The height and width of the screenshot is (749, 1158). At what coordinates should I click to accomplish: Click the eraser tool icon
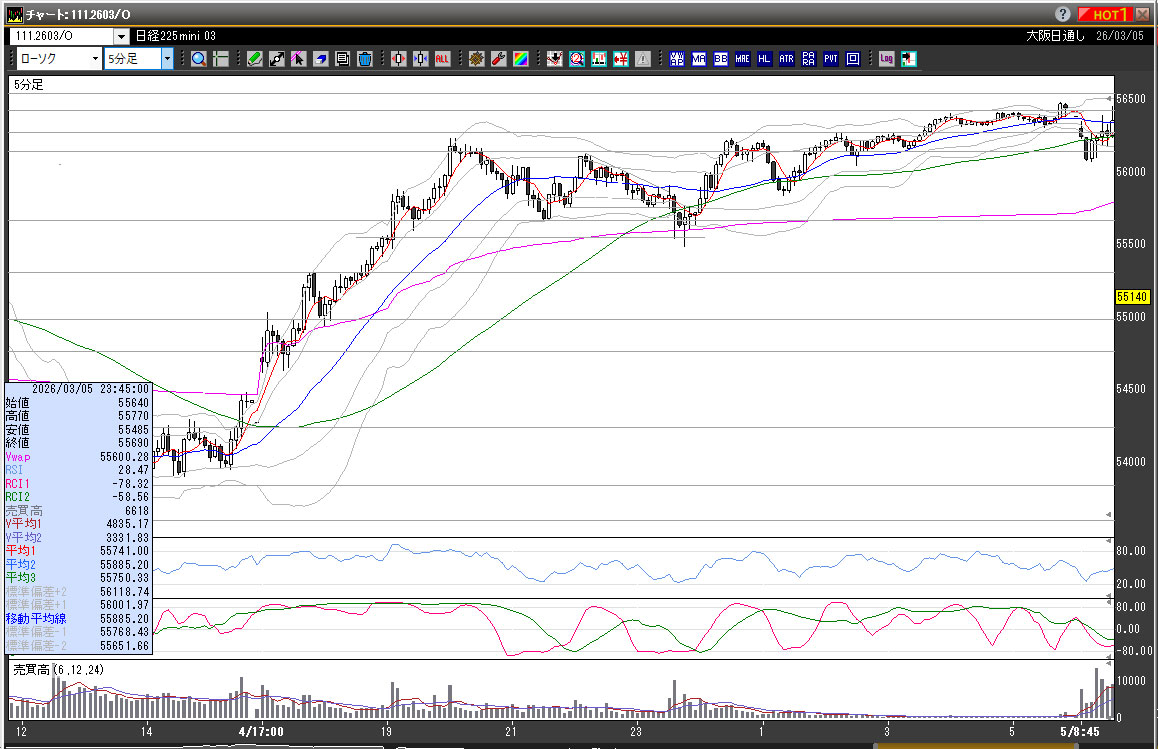click(321, 59)
